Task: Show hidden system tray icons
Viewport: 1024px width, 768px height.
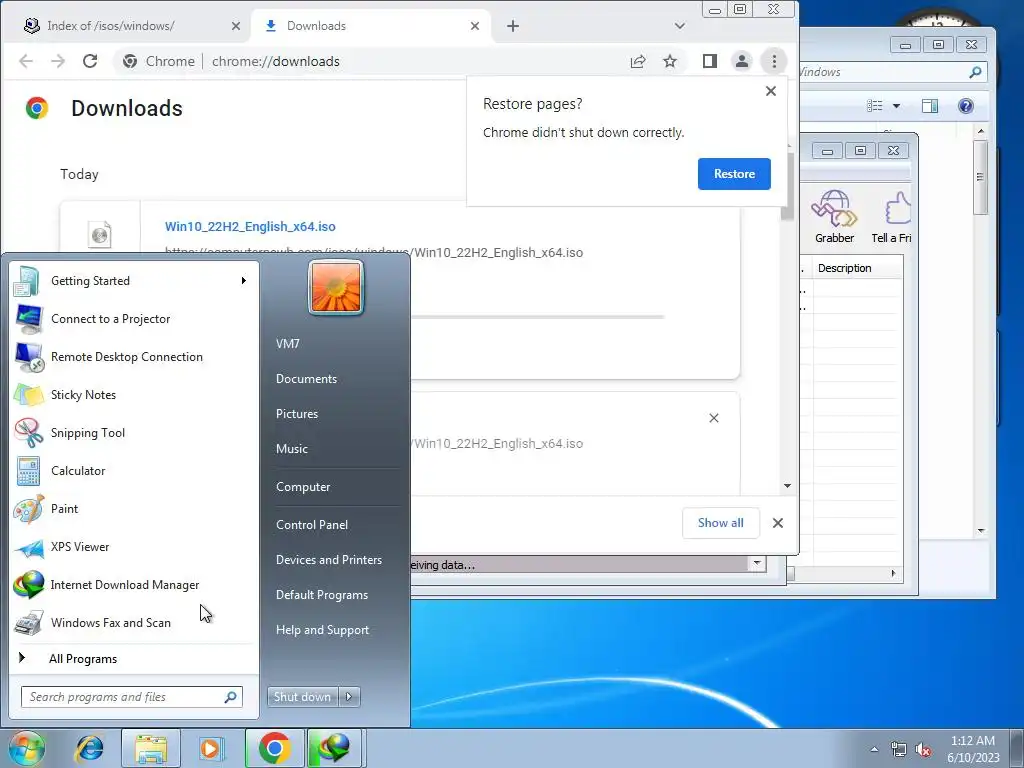Action: coord(874,749)
